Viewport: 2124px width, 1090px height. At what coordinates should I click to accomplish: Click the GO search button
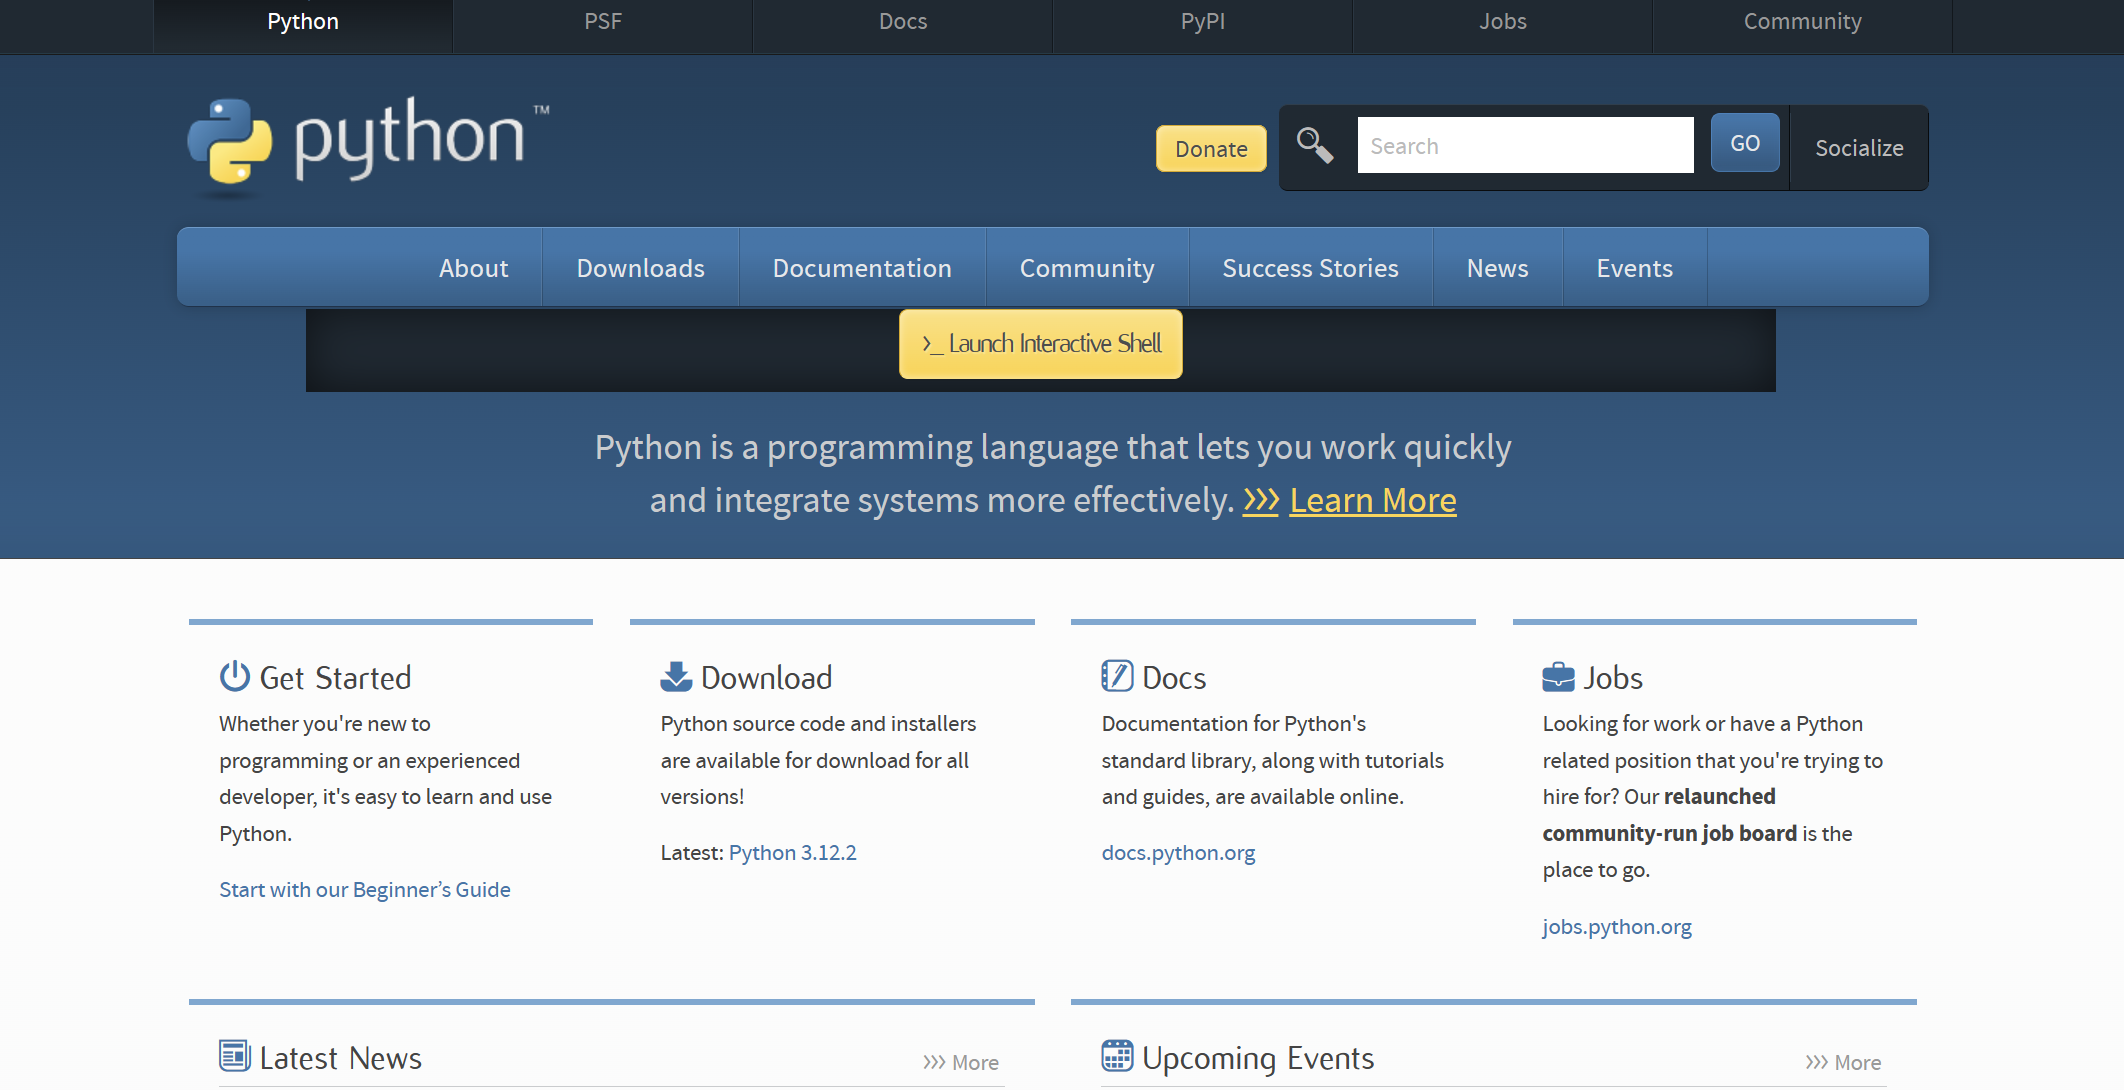pyautogui.click(x=1745, y=143)
